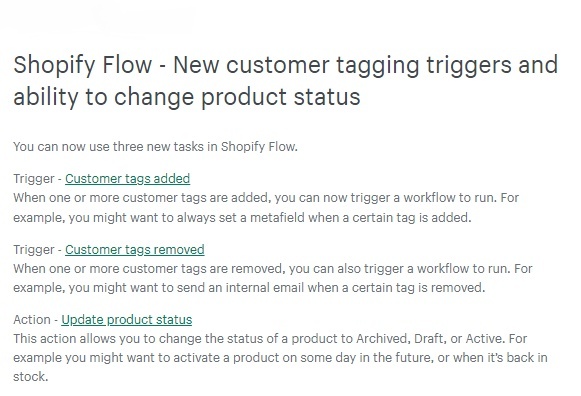Follow the "Update product status" link

pyautogui.click(x=127, y=319)
